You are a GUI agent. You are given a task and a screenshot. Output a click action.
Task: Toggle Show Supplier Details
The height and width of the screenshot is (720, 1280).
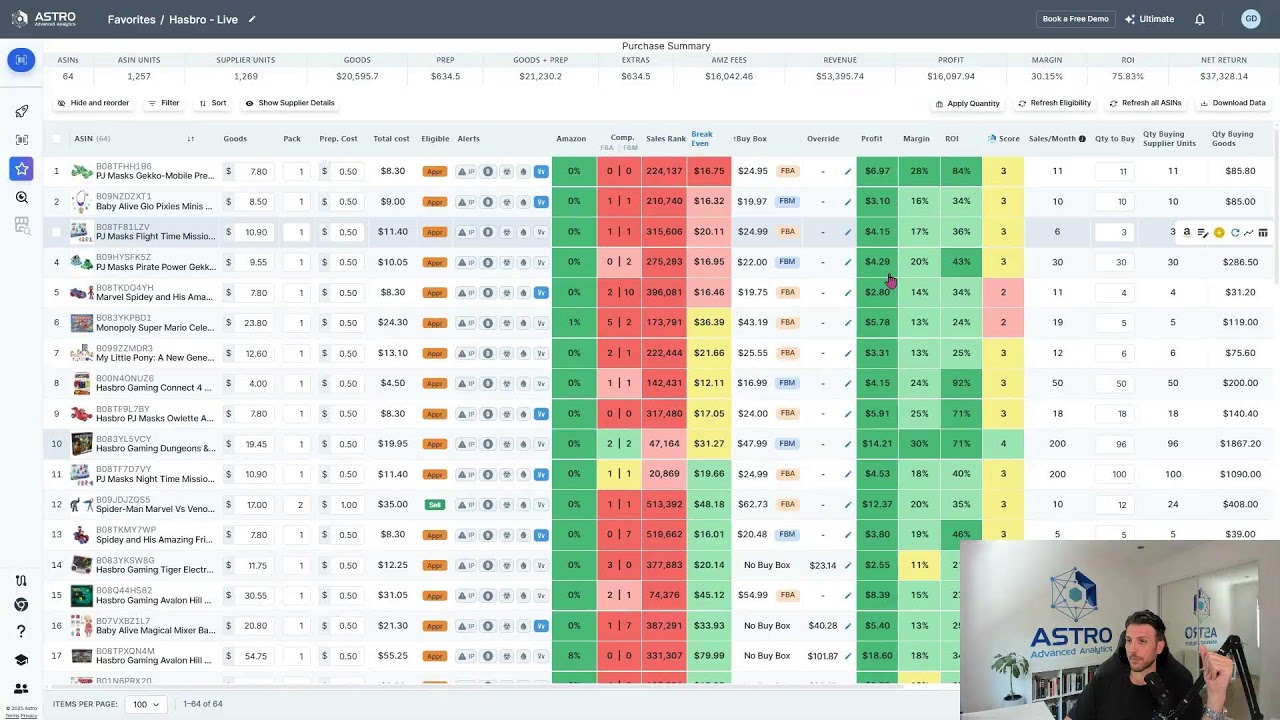point(290,103)
